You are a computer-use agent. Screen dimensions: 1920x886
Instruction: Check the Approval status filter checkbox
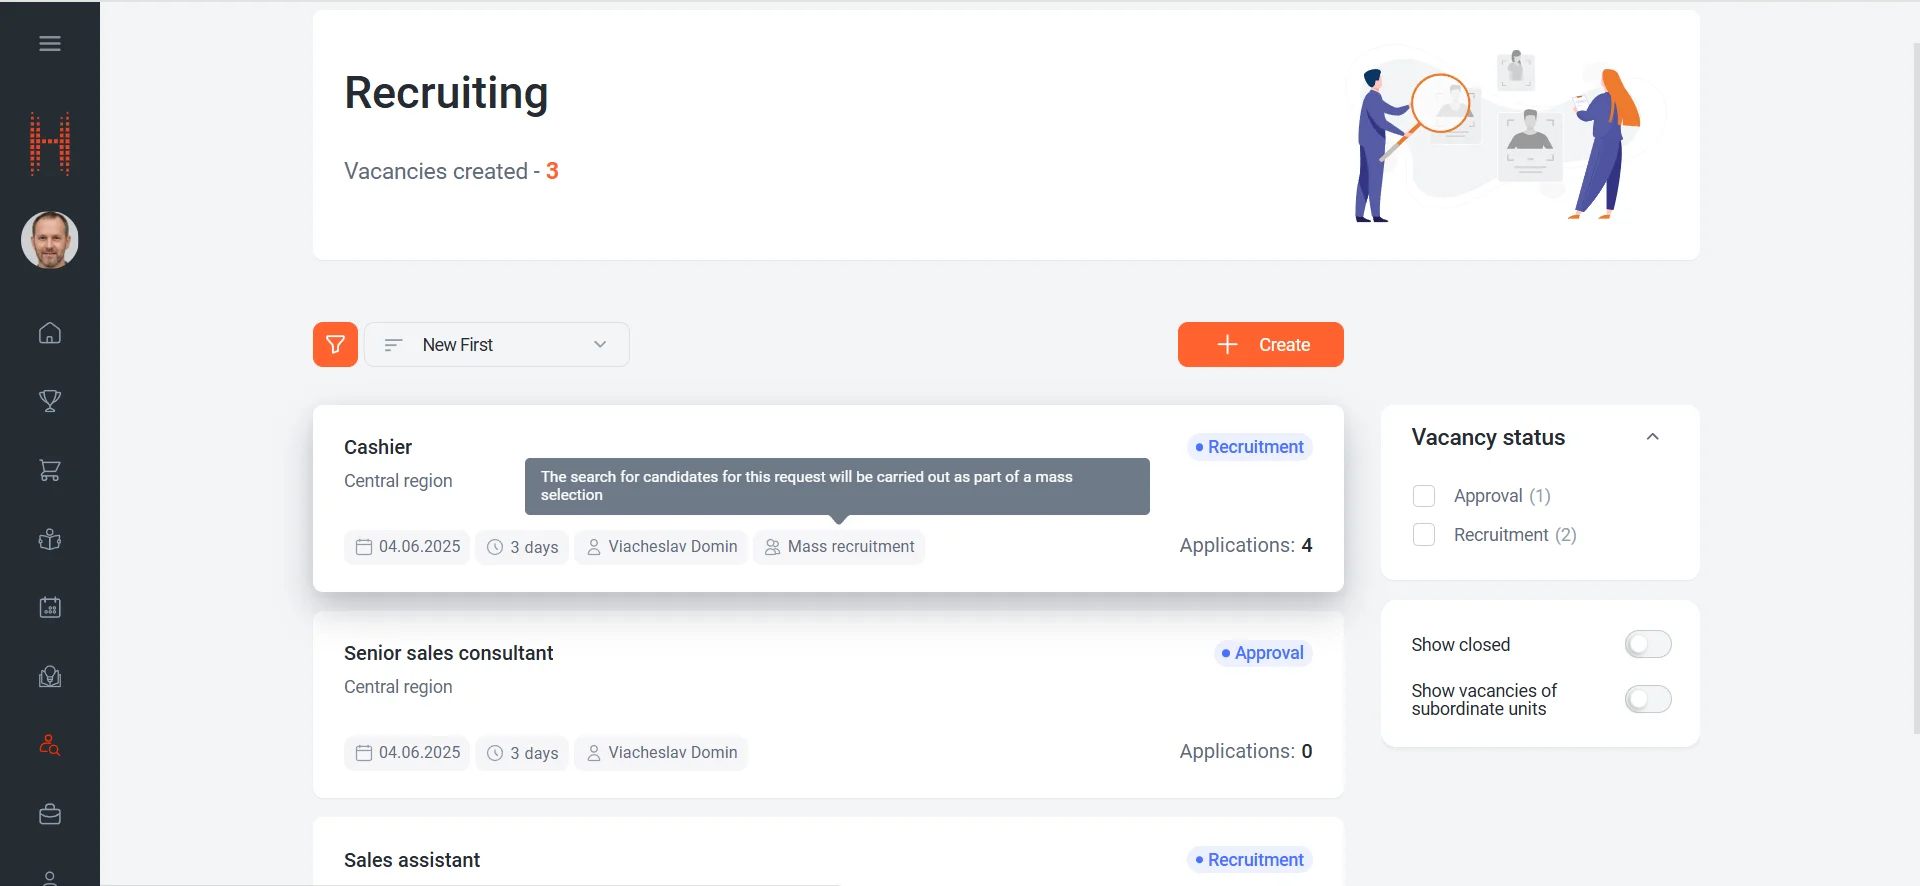(1424, 496)
